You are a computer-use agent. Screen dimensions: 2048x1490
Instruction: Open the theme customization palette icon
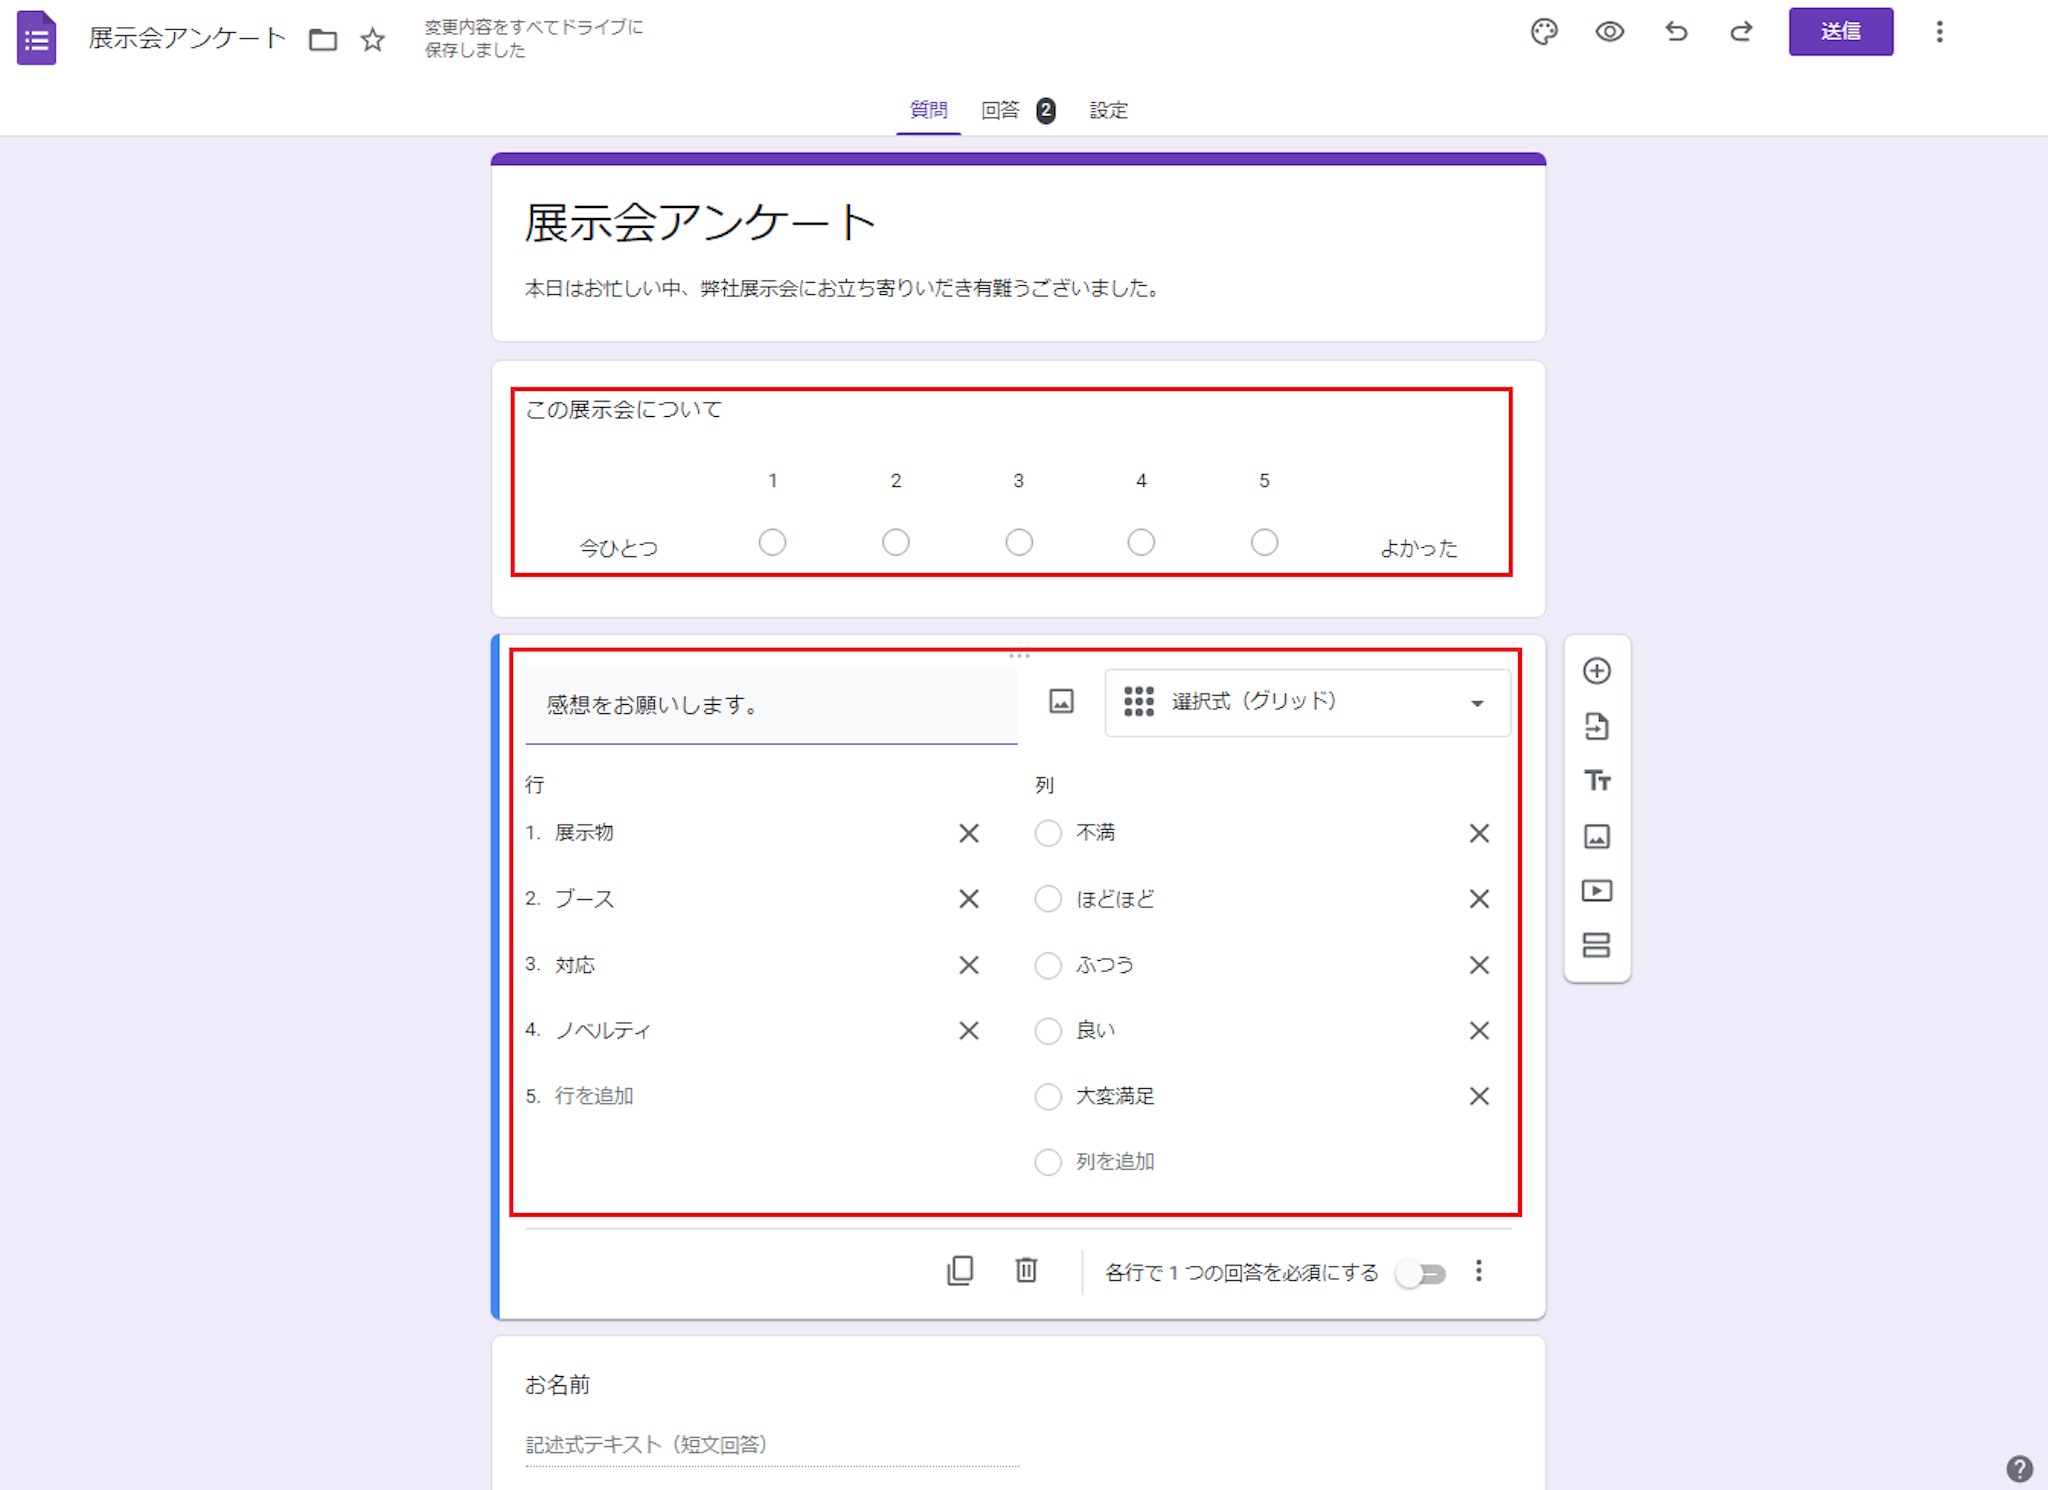coord(1544,32)
